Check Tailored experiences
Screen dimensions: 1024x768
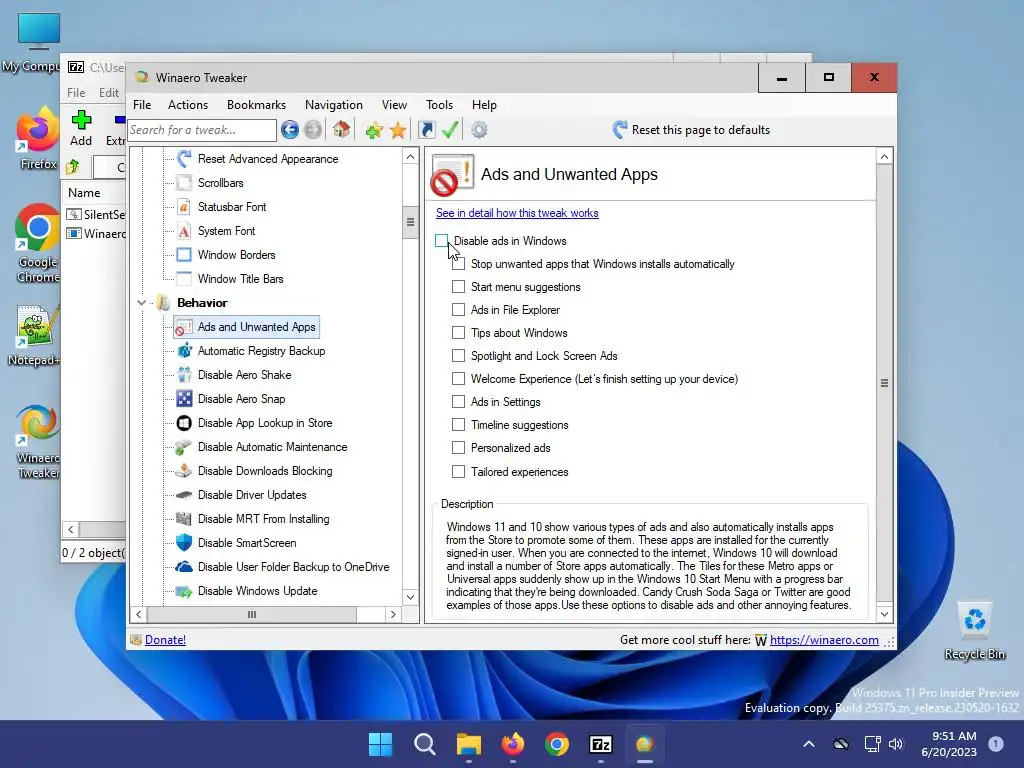(x=458, y=472)
